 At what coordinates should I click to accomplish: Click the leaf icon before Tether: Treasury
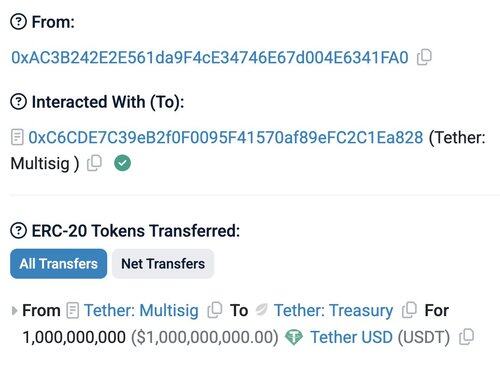[262, 310]
